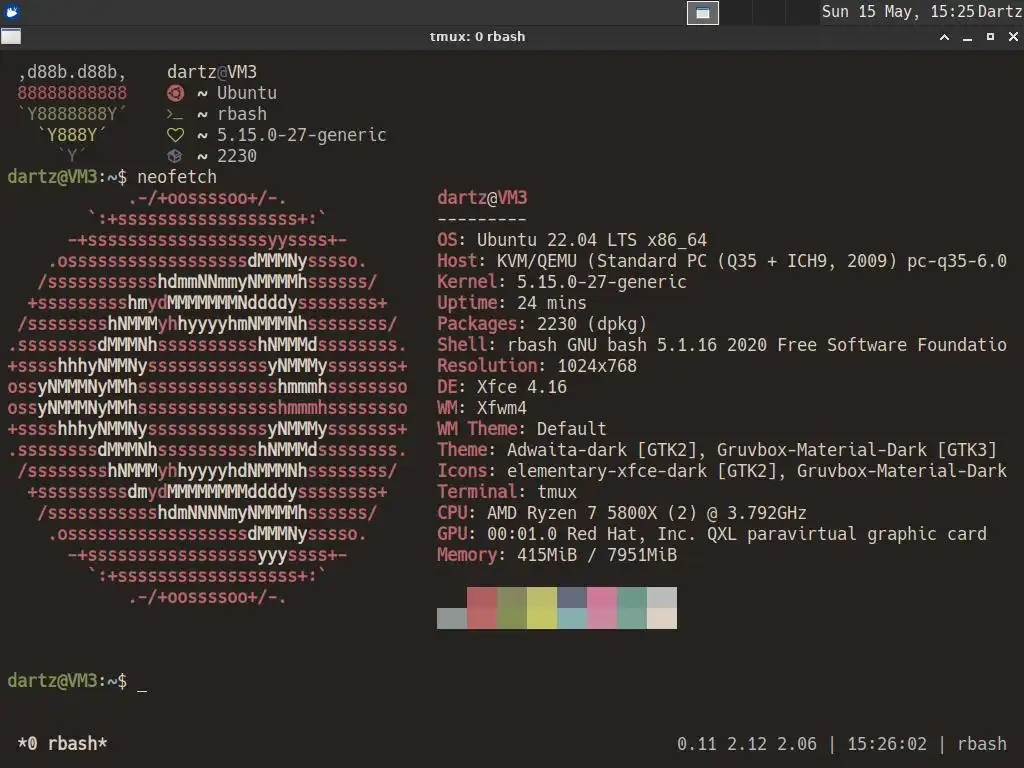Click the Icons: elementary-xfce-dark line

point(722,470)
